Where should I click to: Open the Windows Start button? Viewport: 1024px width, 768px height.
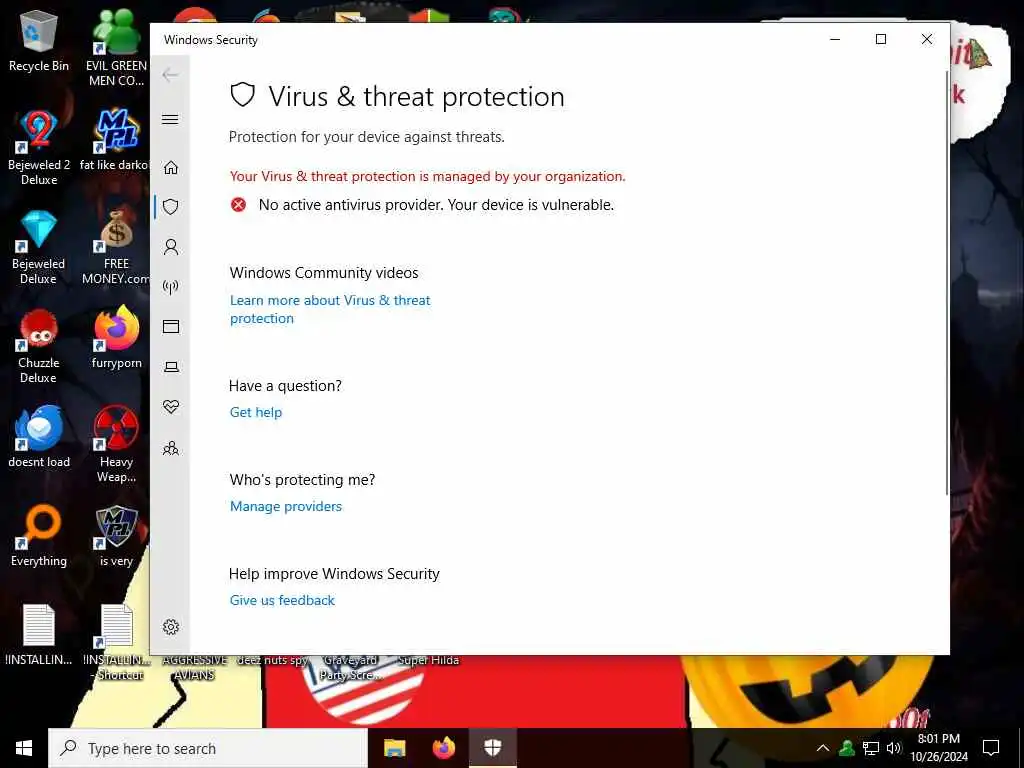coord(24,748)
